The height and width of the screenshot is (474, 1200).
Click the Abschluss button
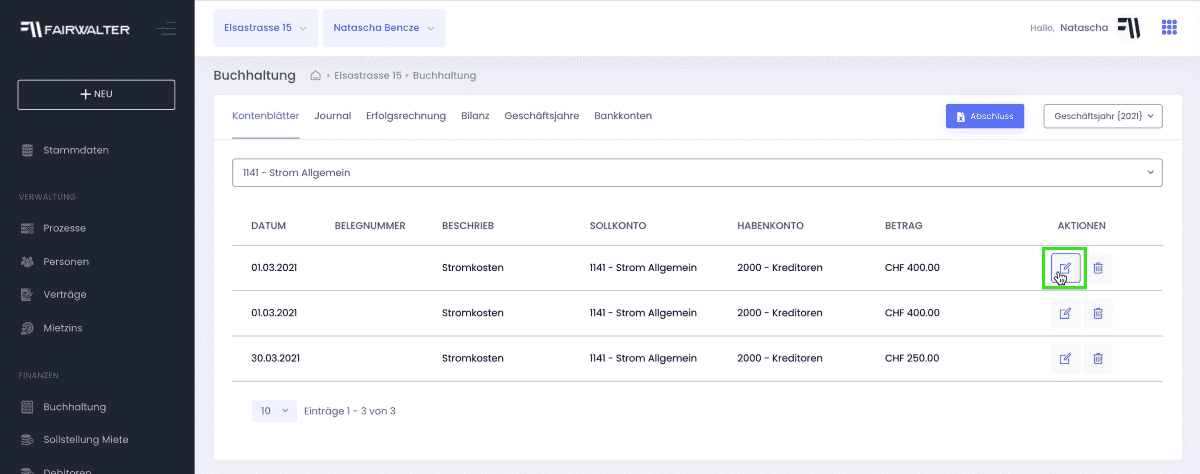click(985, 116)
